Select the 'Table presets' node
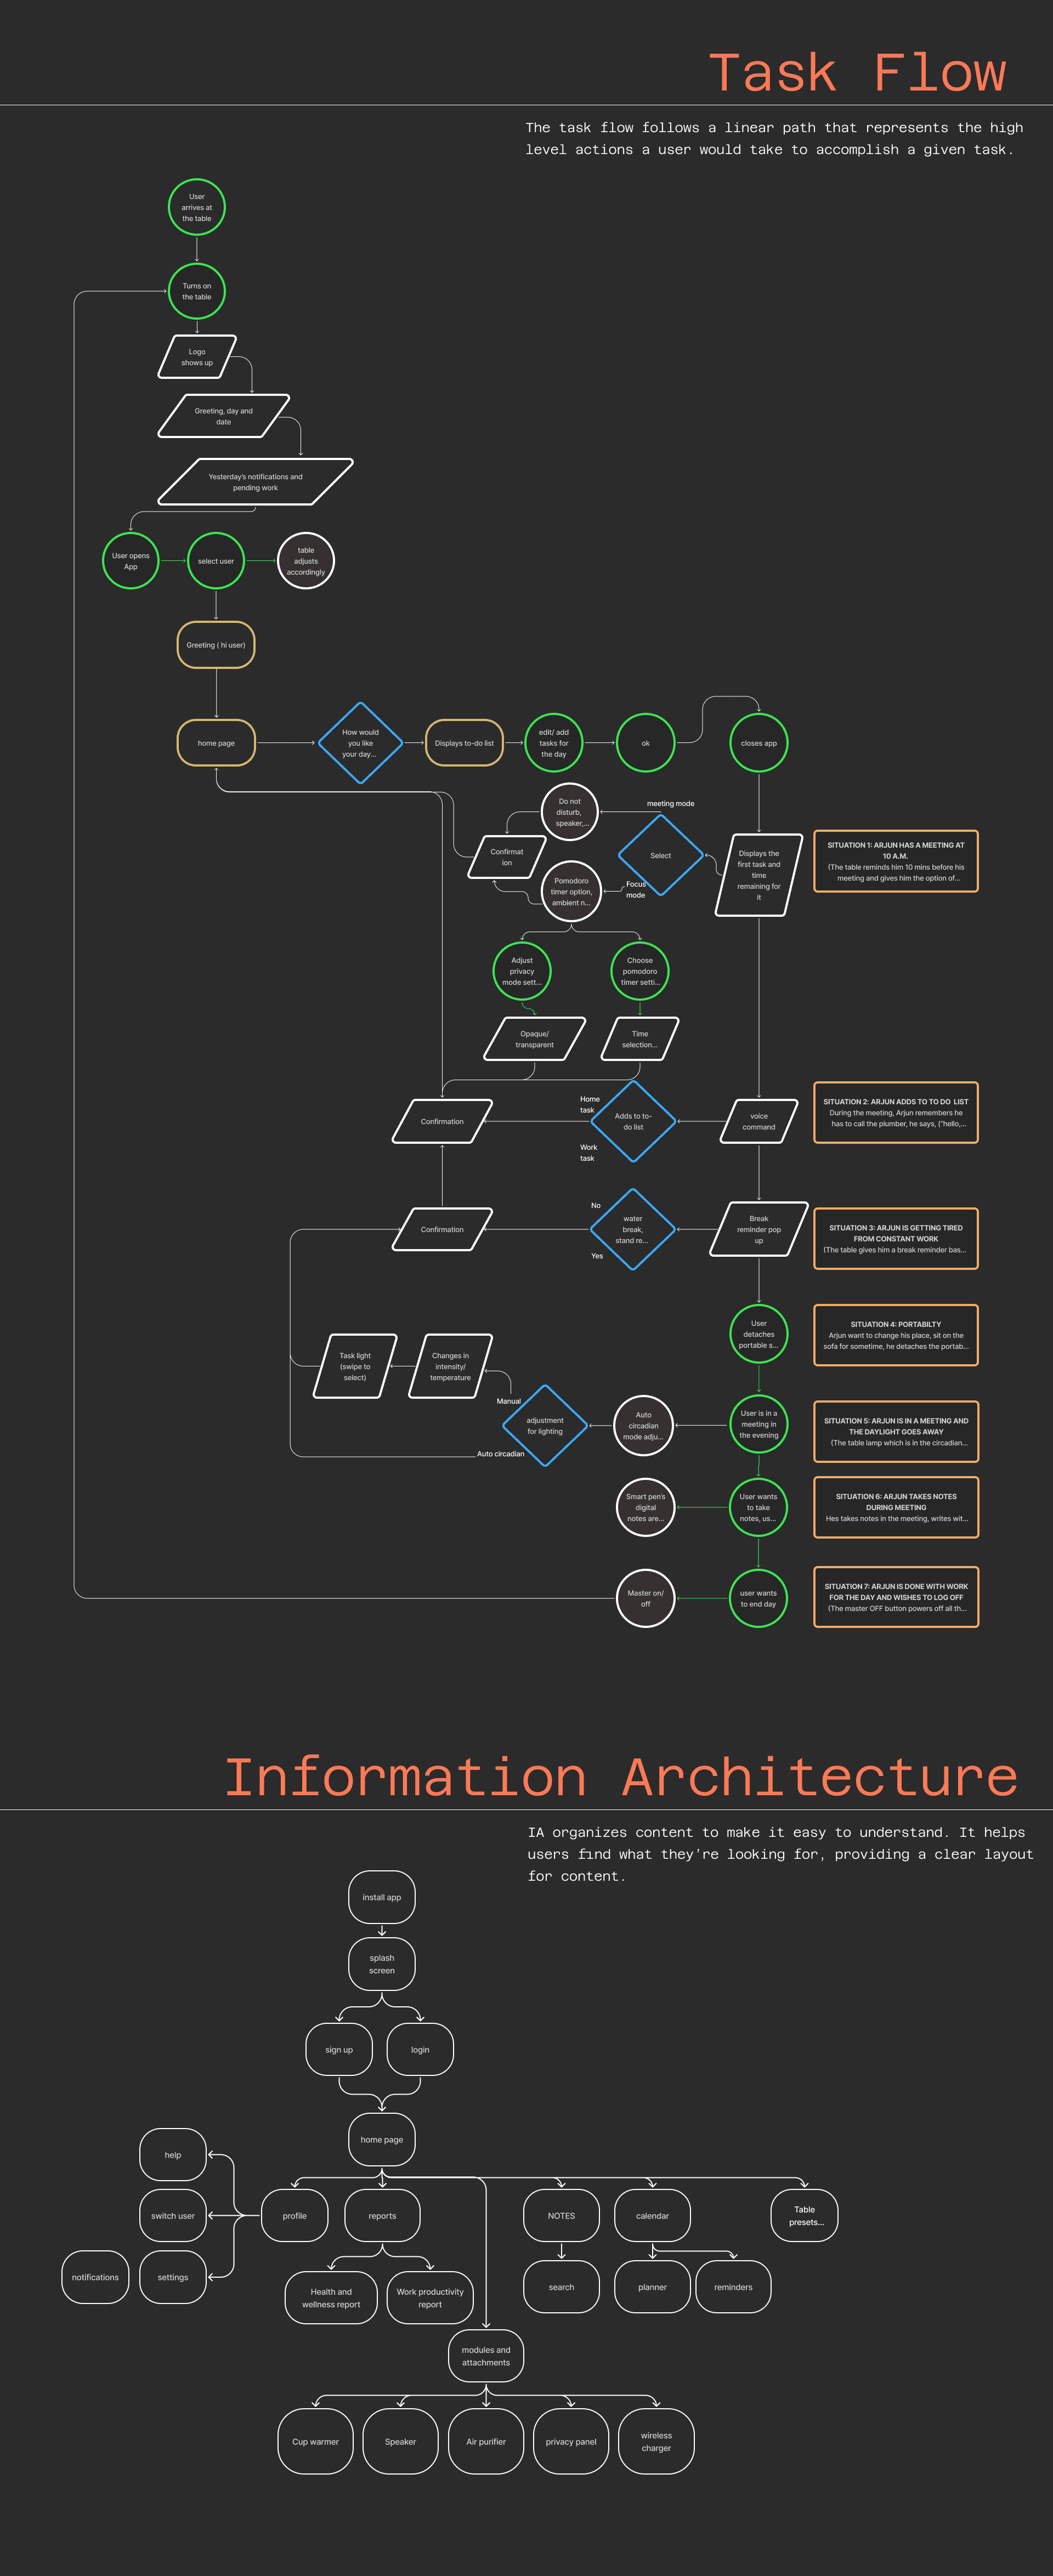This screenshot has height=2576, width=1053. coord(804,2215)
